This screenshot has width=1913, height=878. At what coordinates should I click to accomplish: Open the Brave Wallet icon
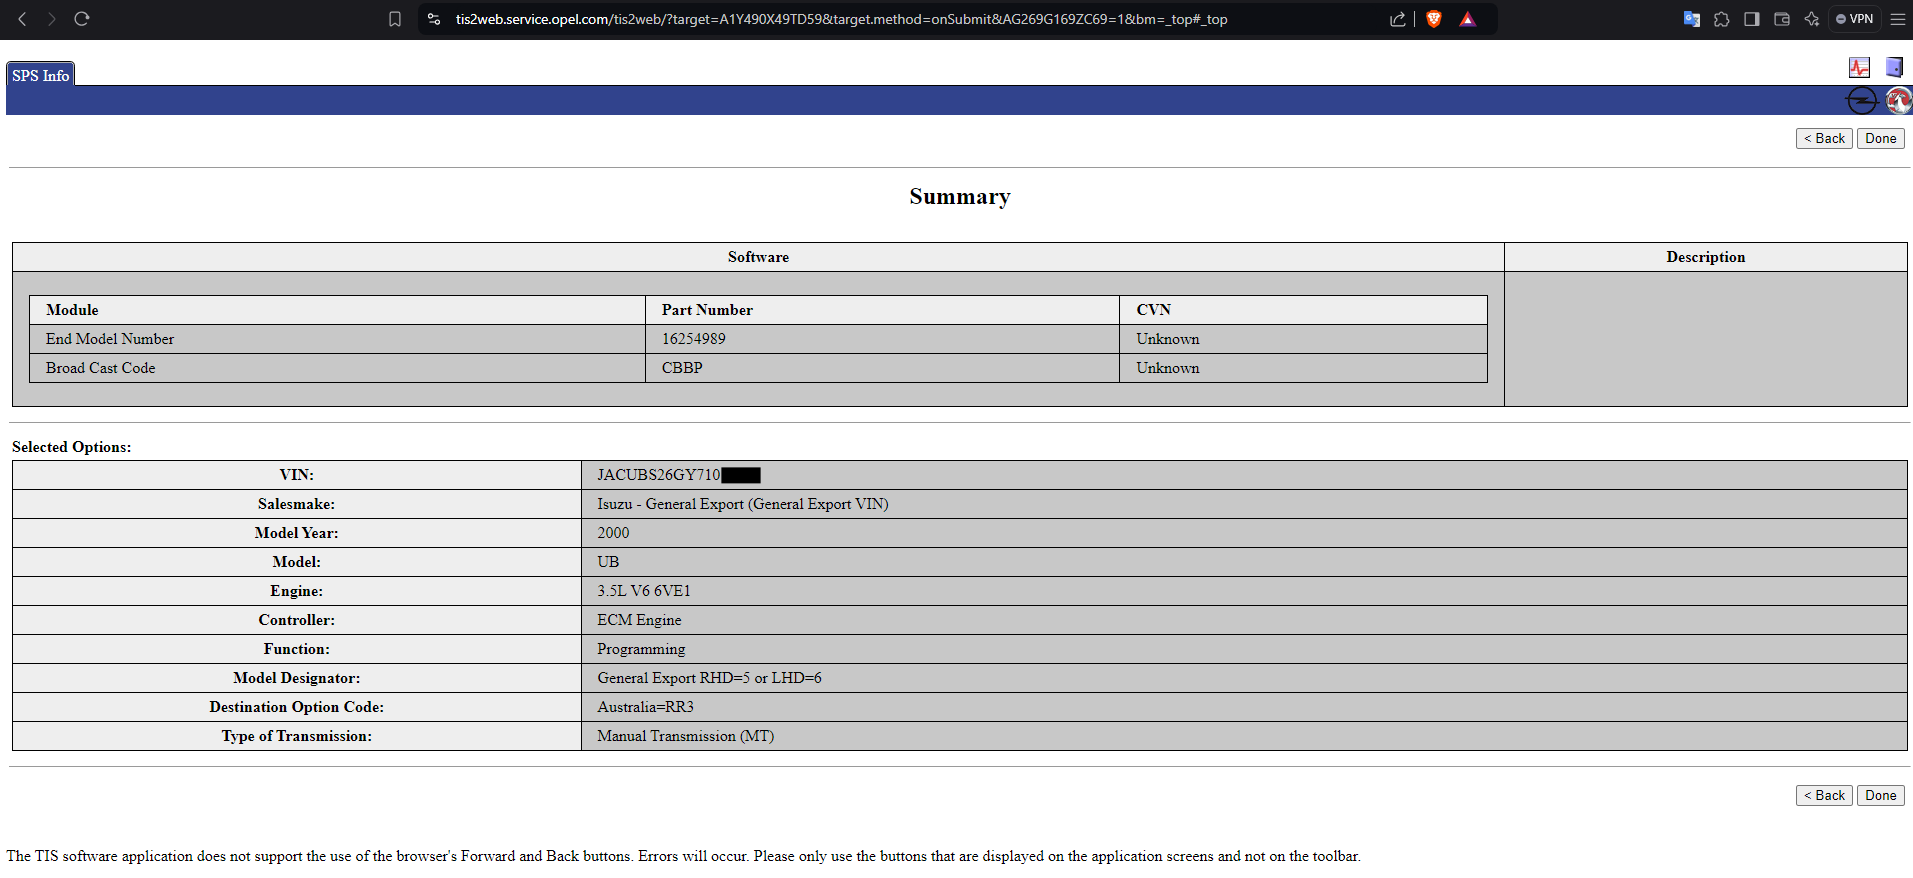(1782, 19)
